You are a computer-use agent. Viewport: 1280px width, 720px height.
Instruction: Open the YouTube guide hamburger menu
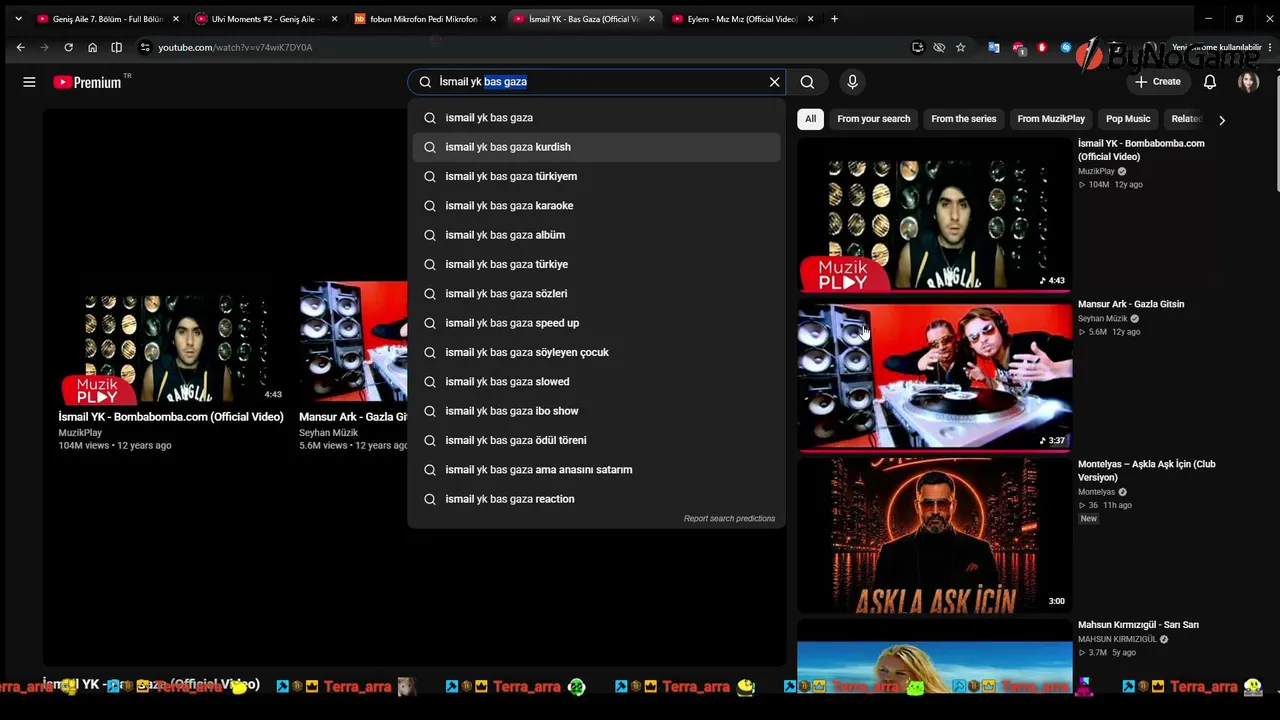pyautogui.click(x=29, y=82)
